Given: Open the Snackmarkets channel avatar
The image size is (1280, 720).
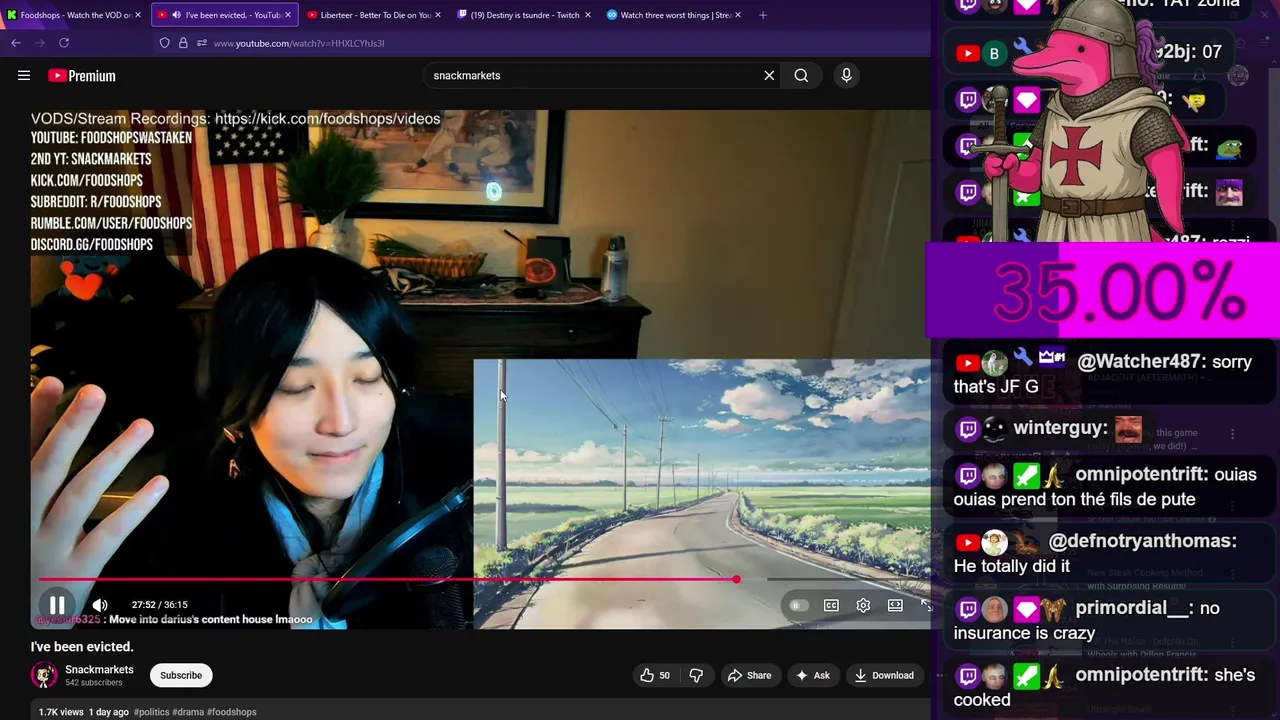Looking at the screenshot, I should tap(44, 675).
